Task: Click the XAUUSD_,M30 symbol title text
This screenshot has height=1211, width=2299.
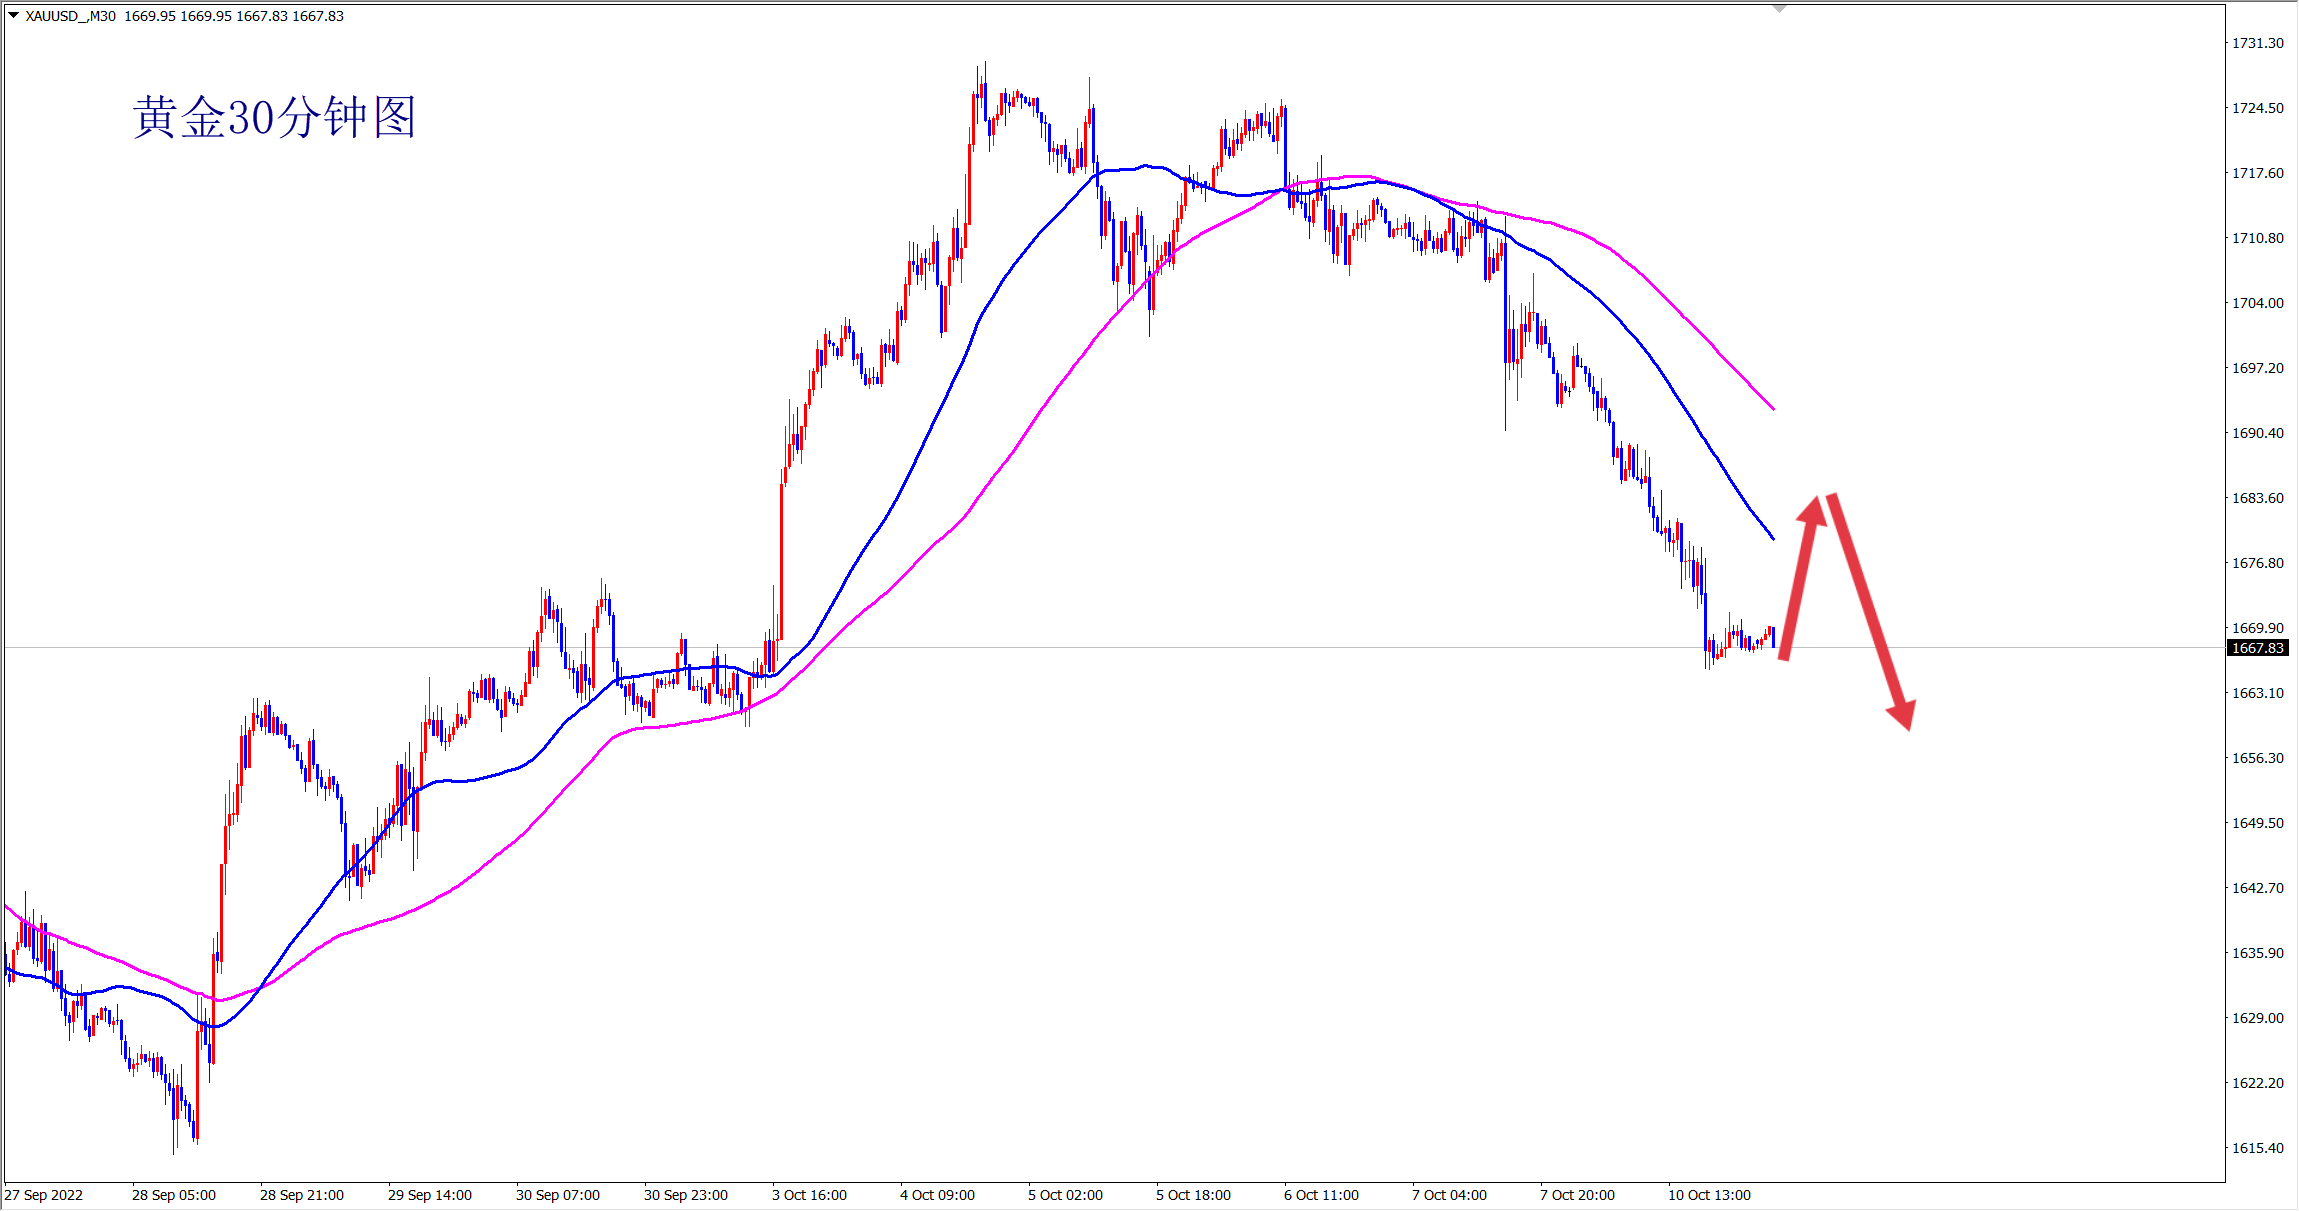Action: 70,16
